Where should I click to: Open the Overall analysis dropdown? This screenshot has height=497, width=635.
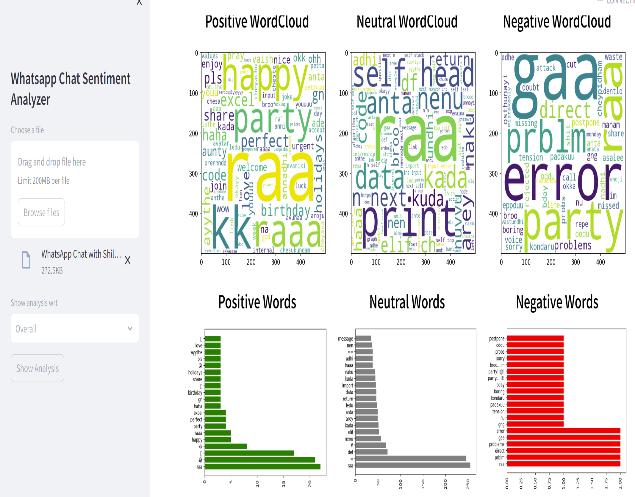pyautogui.click(x=75, y=328)
